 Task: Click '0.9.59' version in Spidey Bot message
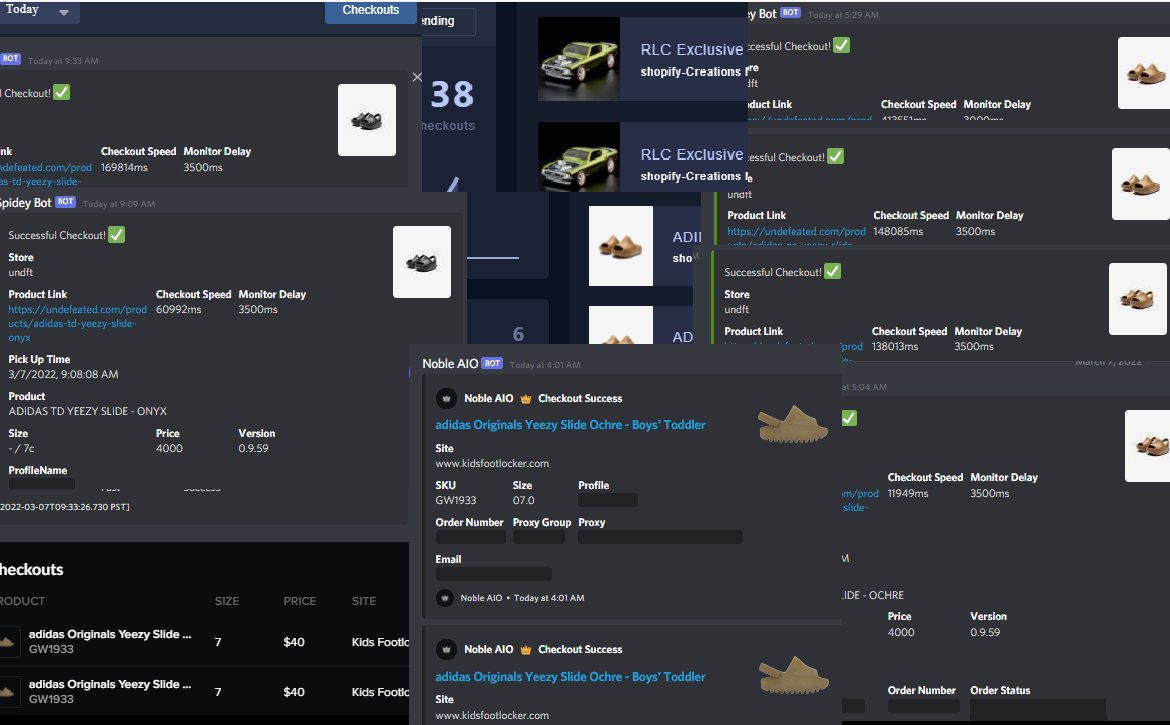pos(253,448)
